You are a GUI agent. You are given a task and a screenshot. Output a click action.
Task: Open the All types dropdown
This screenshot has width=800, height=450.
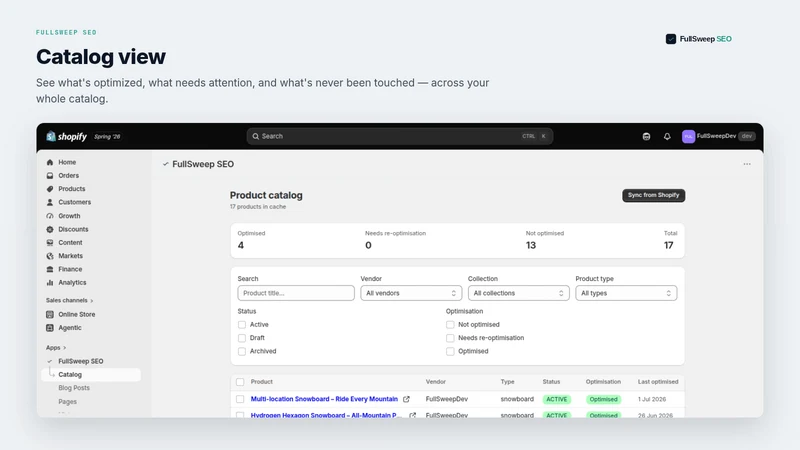626,293
